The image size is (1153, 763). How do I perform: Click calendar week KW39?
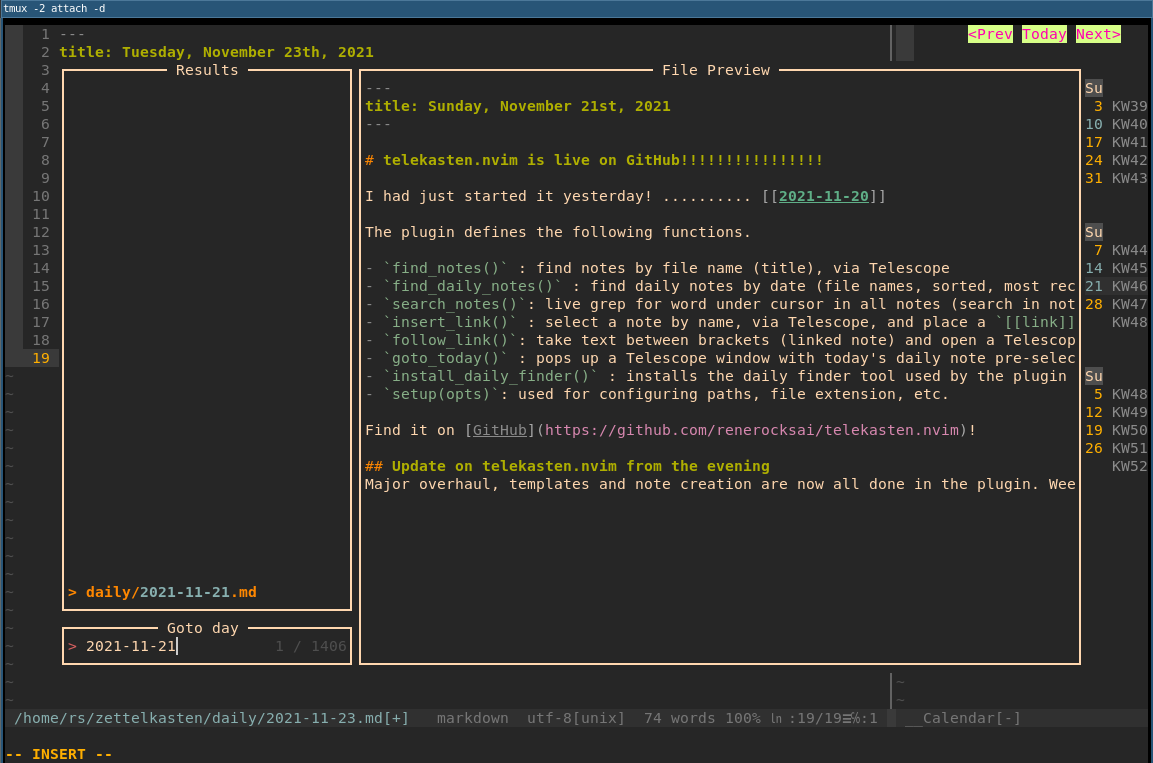1129,106
